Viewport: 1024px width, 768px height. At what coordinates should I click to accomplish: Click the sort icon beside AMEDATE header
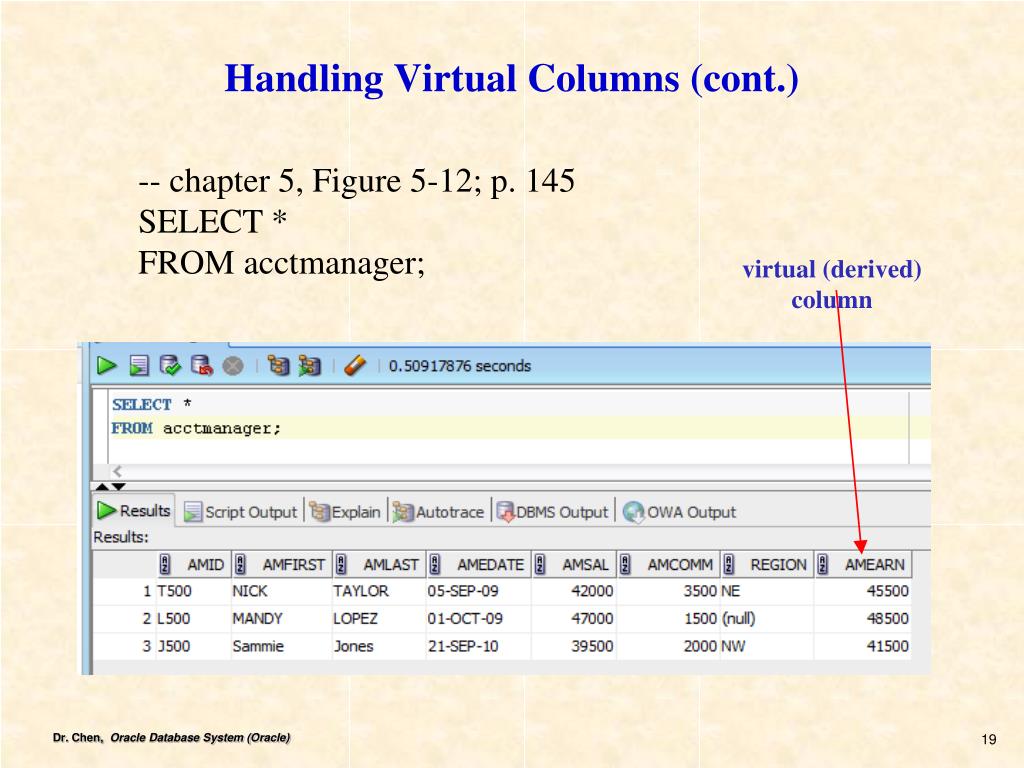click(x=435, y=564)
